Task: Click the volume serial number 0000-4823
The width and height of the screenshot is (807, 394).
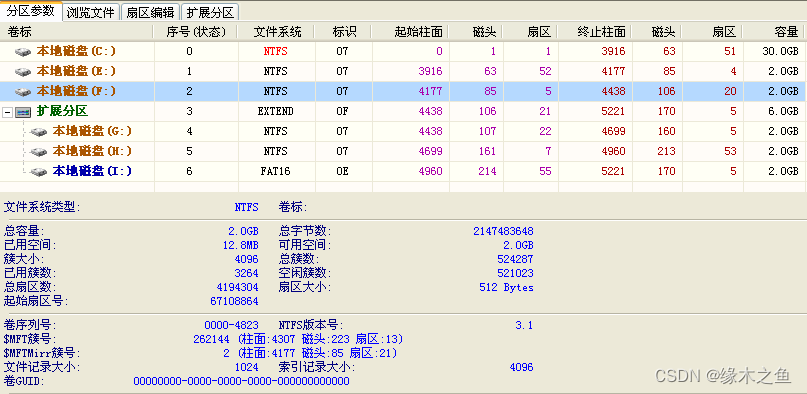Action: 231,325
